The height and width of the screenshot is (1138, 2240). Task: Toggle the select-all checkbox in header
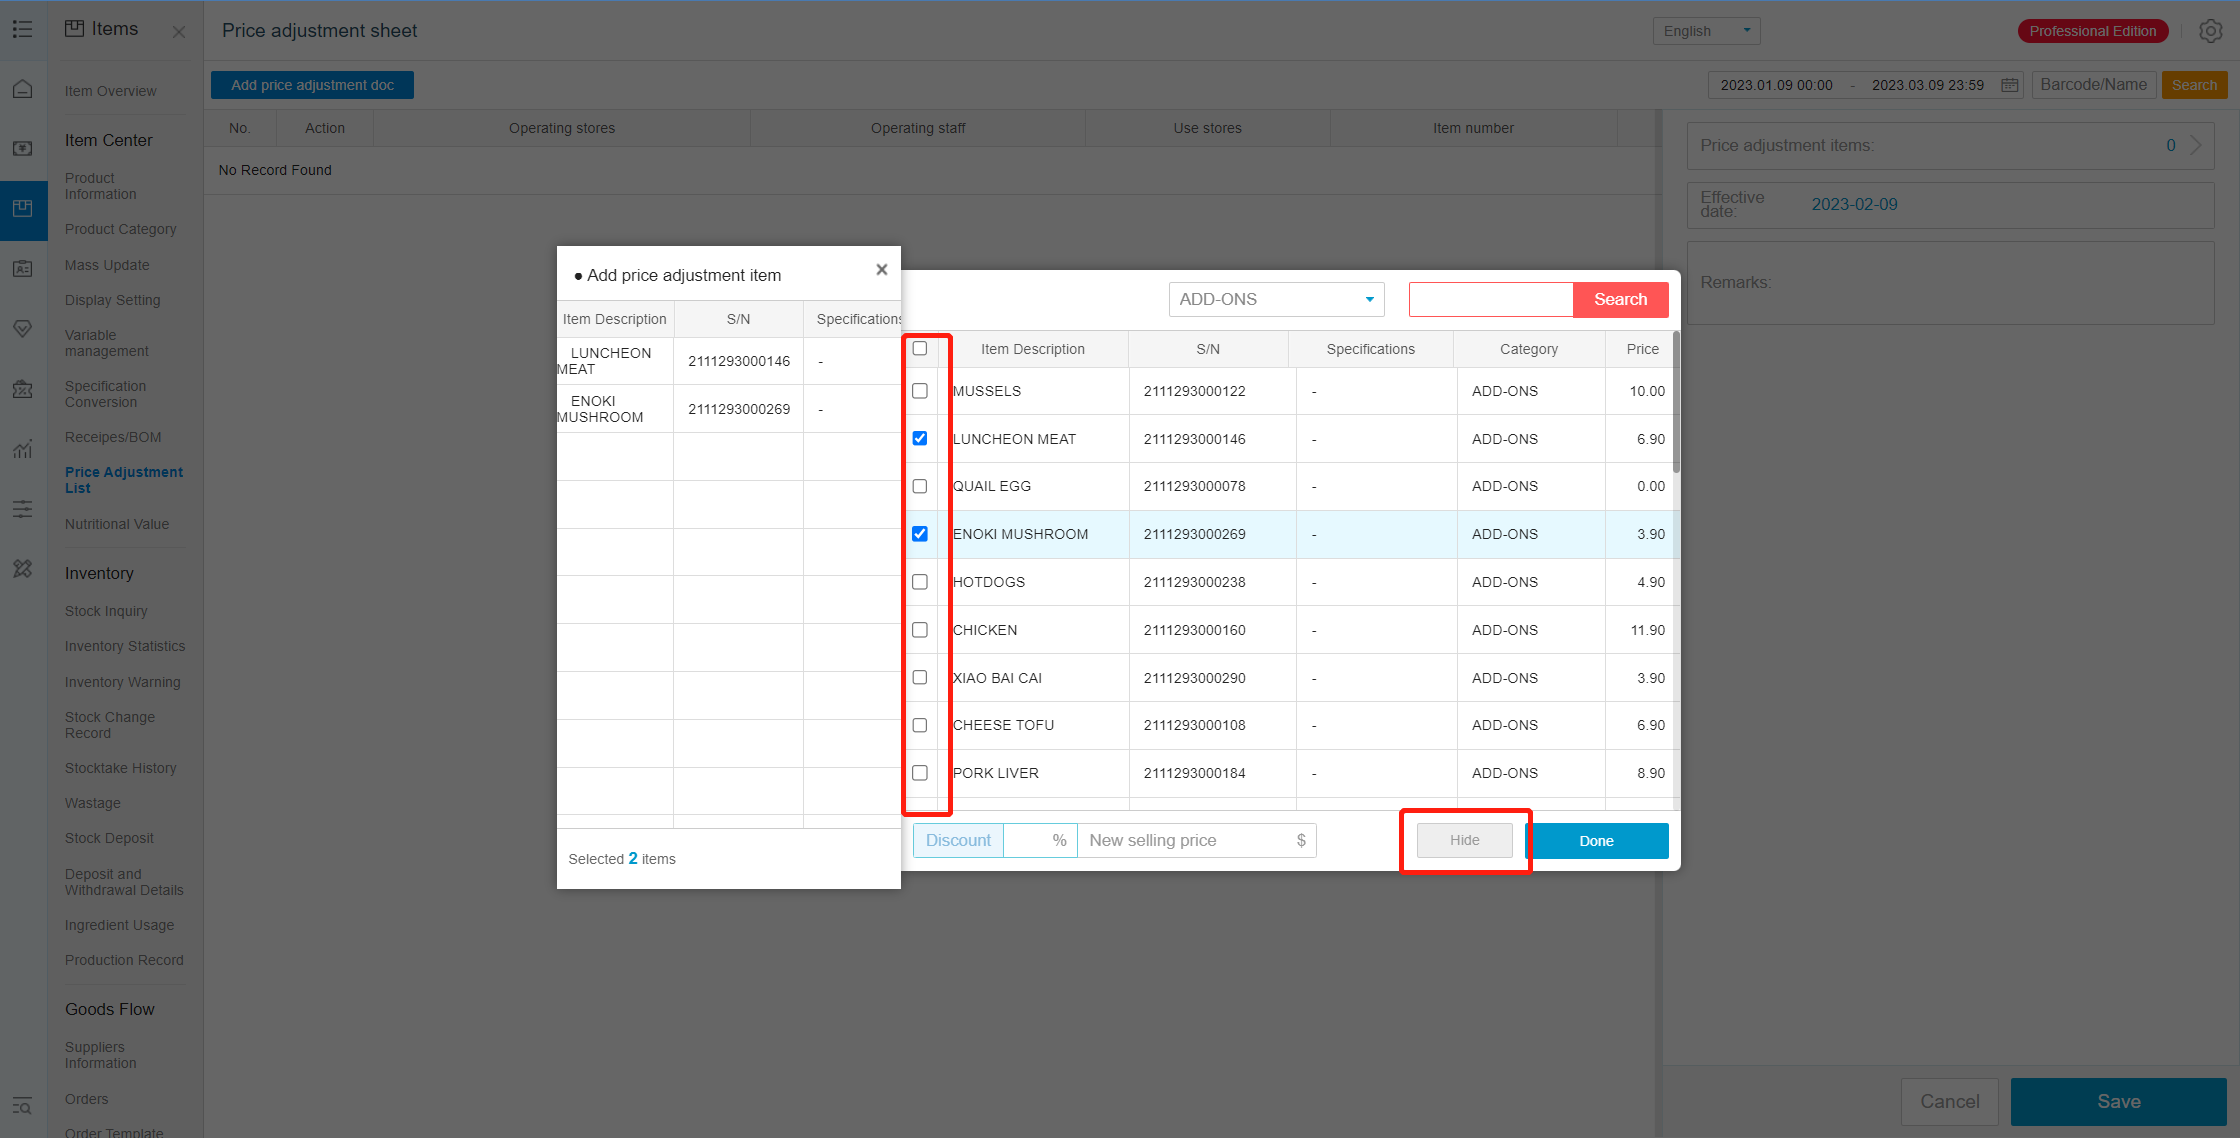pyautogui.click(x=920, y=349)
